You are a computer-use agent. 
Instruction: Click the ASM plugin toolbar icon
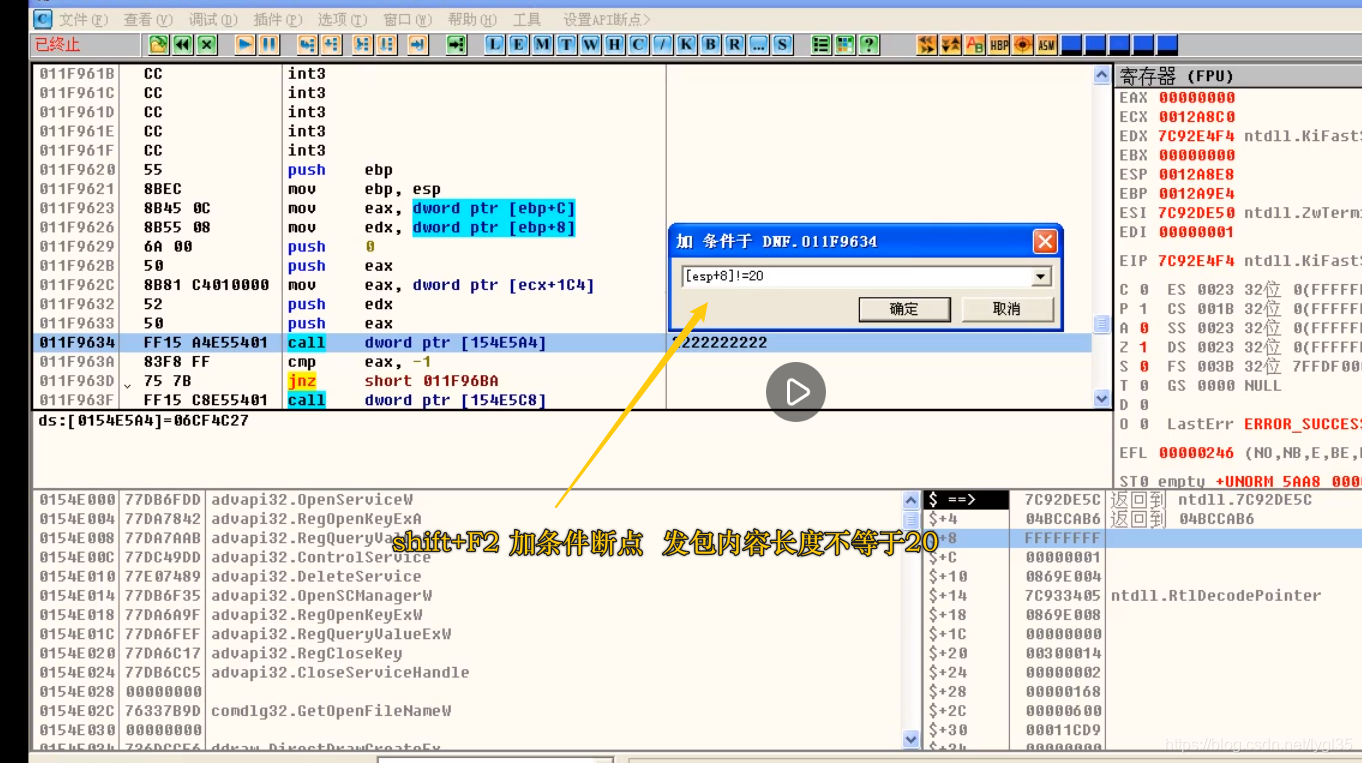click(x=1047, y=44)
